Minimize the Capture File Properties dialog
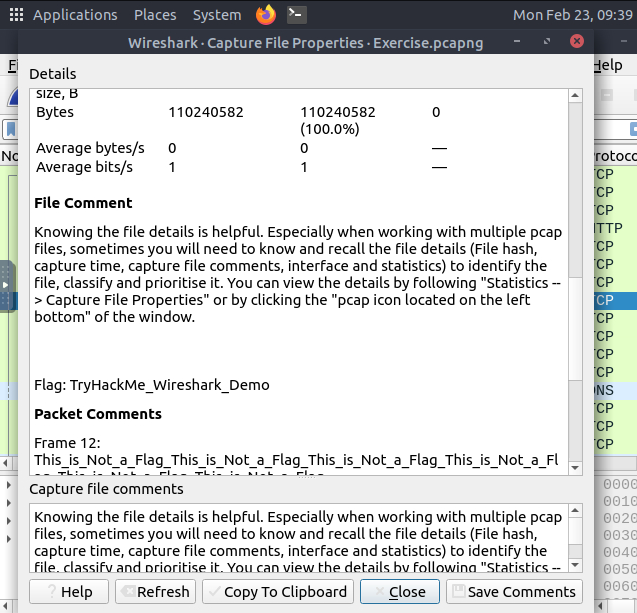 click(517, 41)
